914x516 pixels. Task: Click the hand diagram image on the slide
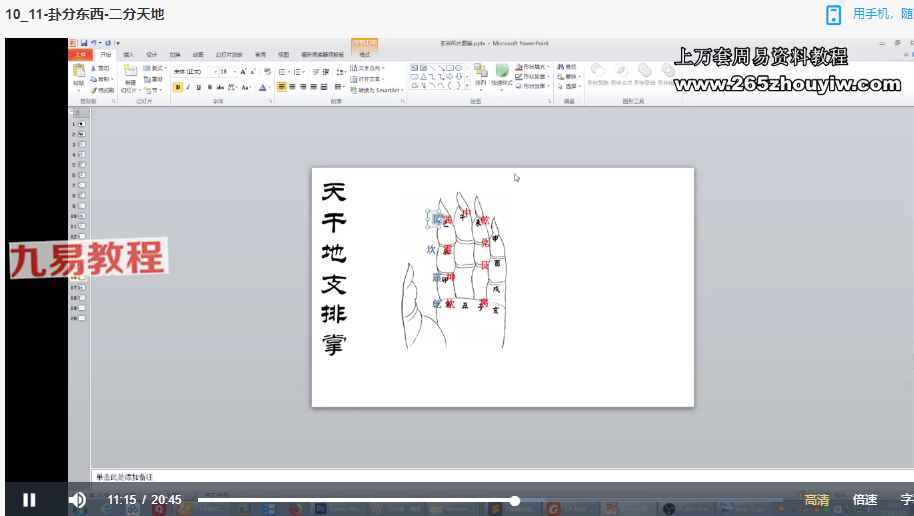click(x=455, y=270)
